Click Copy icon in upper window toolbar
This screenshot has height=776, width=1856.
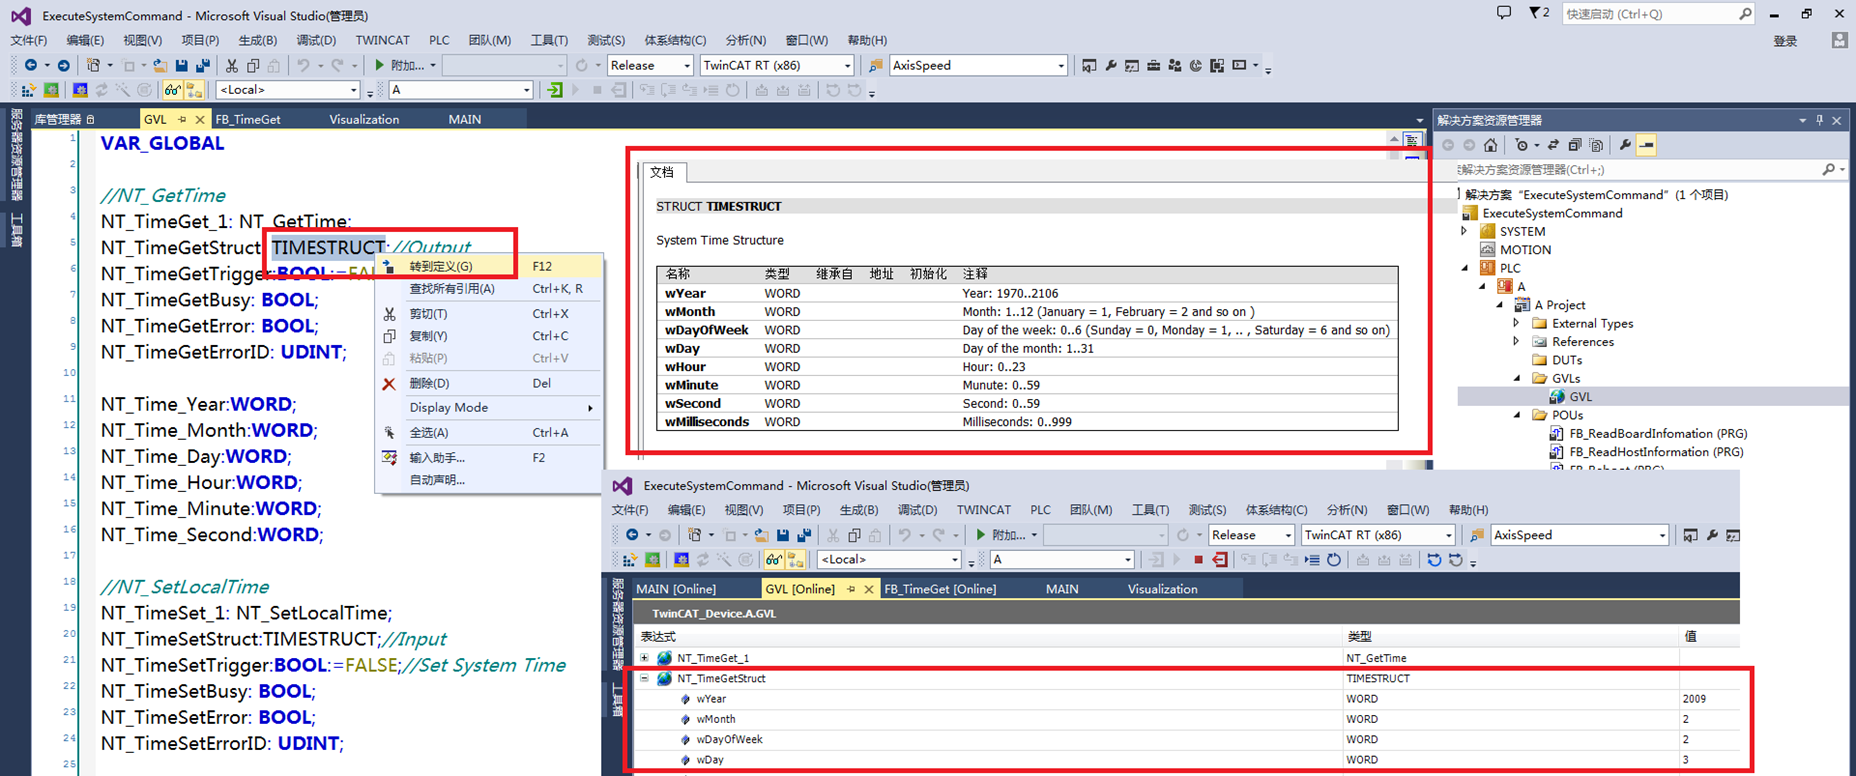tap(253, 65)
